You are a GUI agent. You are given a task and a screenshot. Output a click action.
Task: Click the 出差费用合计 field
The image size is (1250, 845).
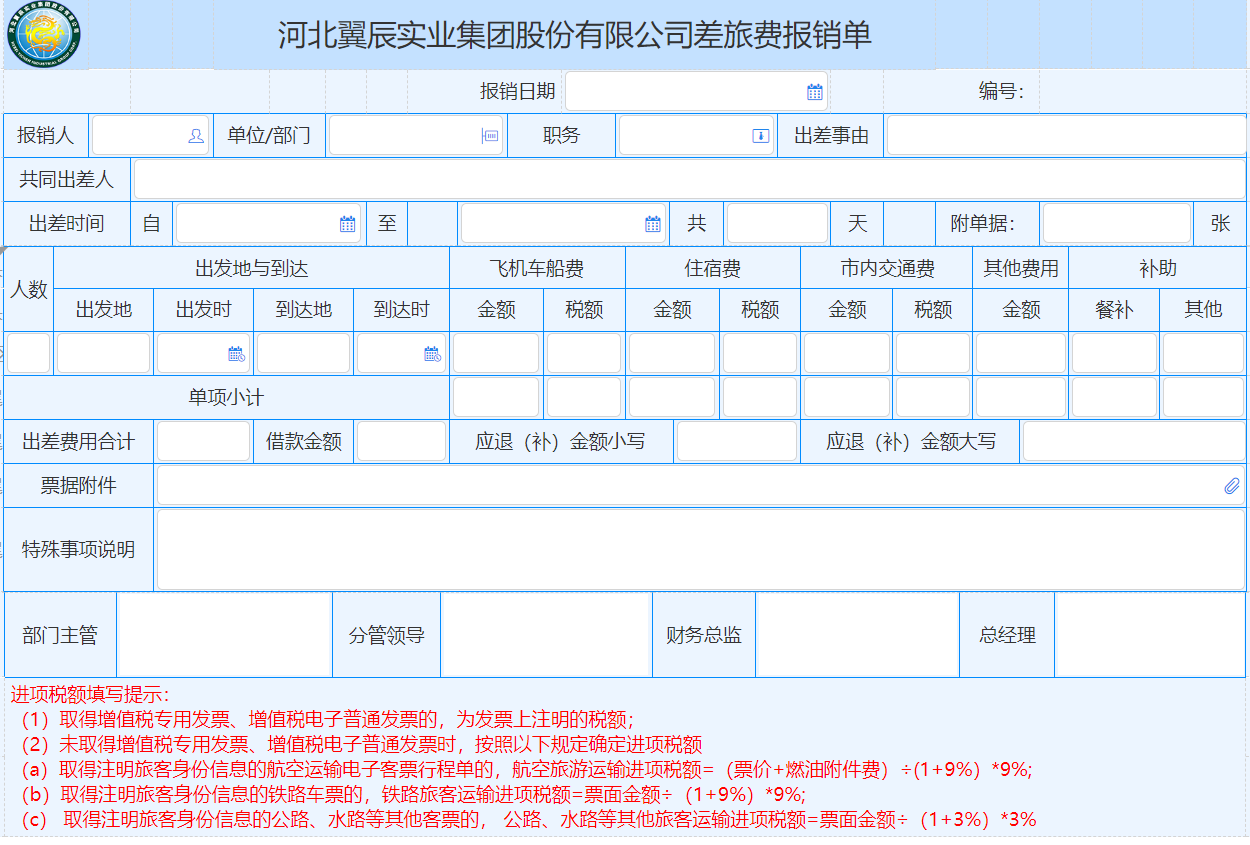203,442
